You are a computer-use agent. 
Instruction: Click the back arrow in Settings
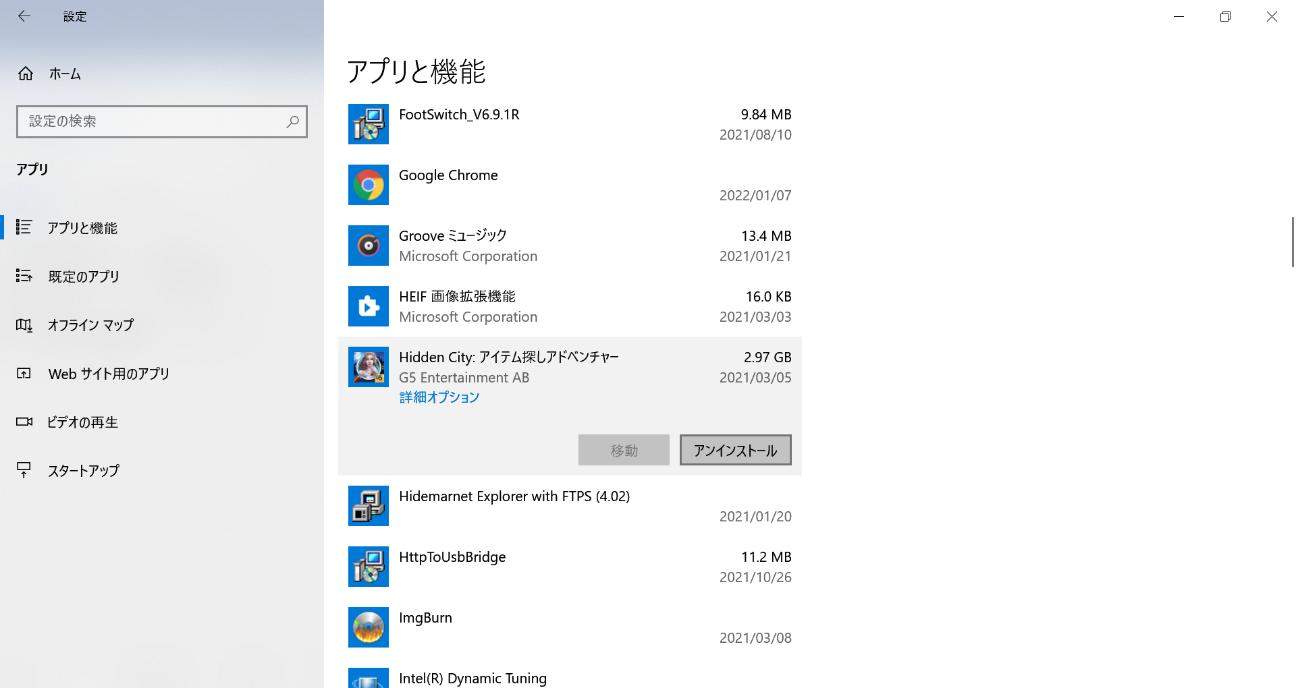[23, 16]
